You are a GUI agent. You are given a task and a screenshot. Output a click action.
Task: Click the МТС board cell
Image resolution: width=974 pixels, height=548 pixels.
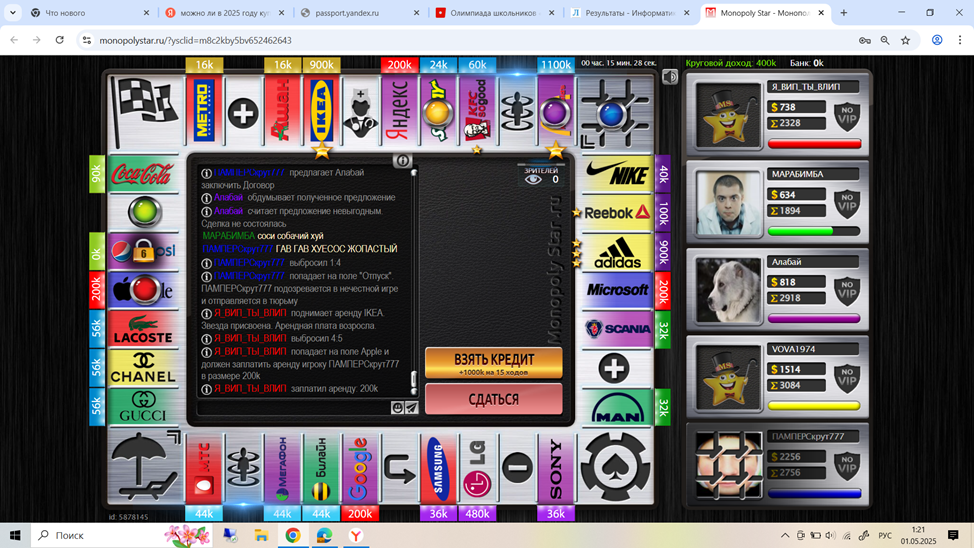(204, 468)
